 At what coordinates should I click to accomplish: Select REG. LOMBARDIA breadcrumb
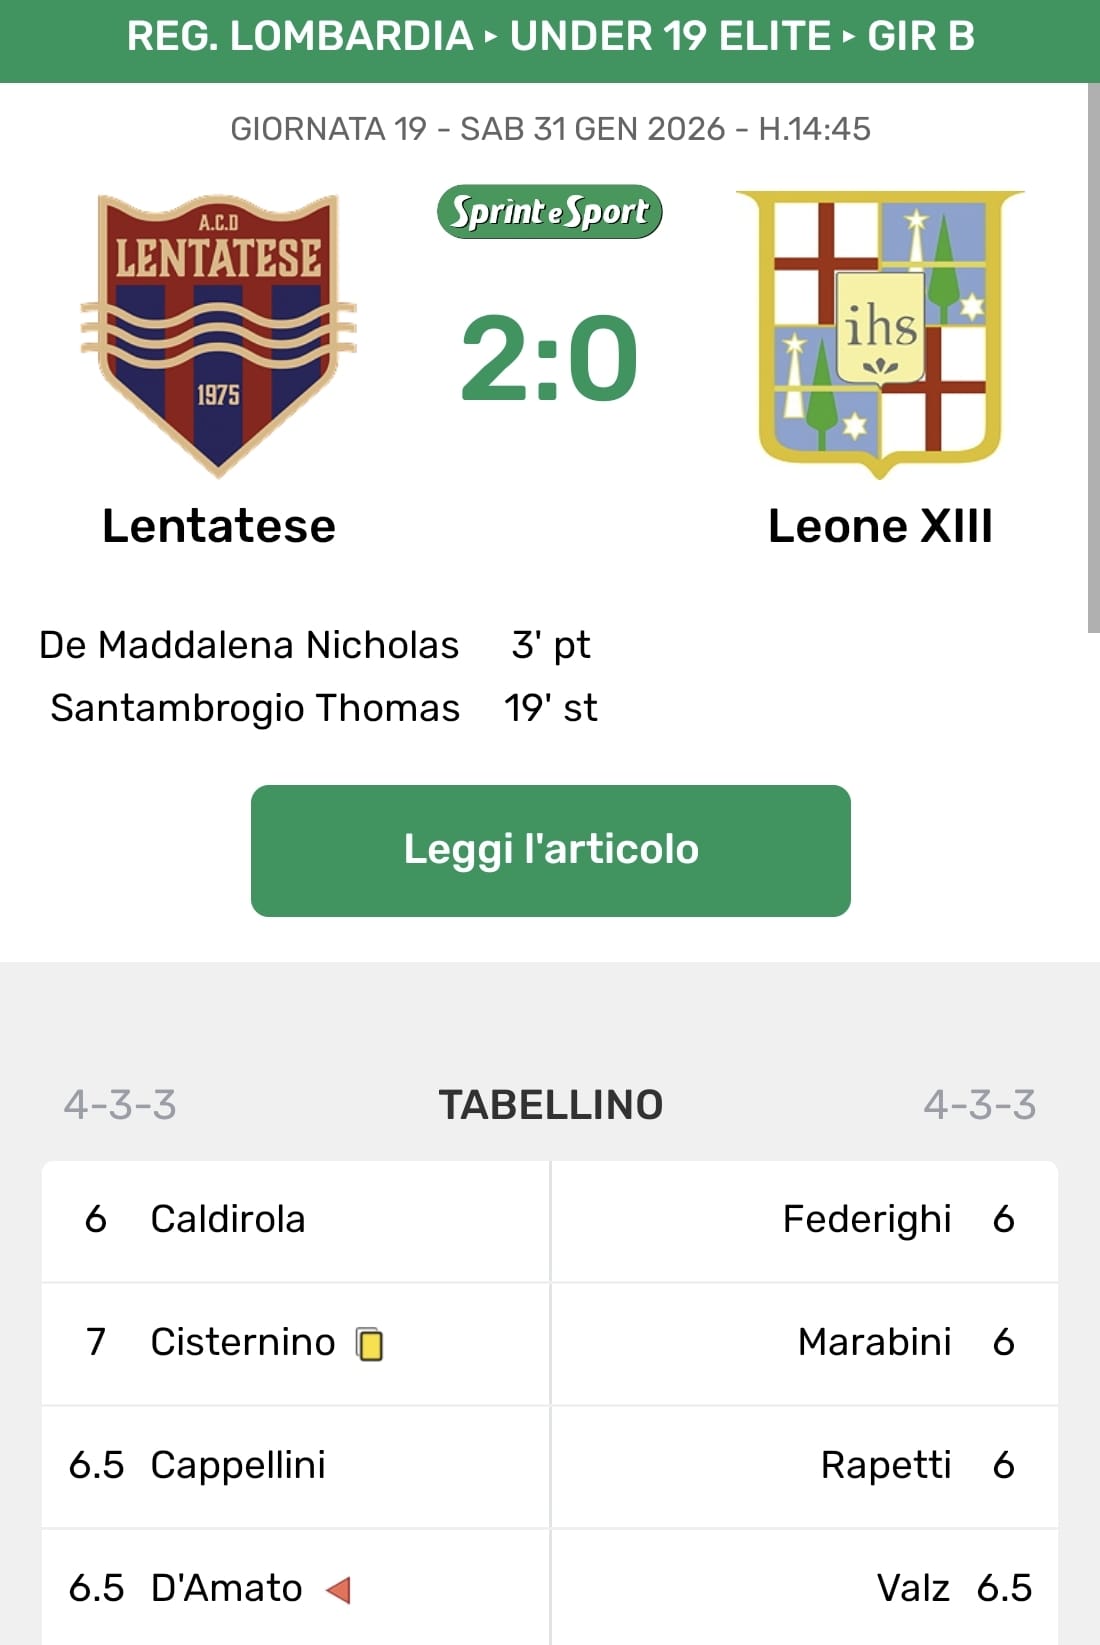[300, 36]
